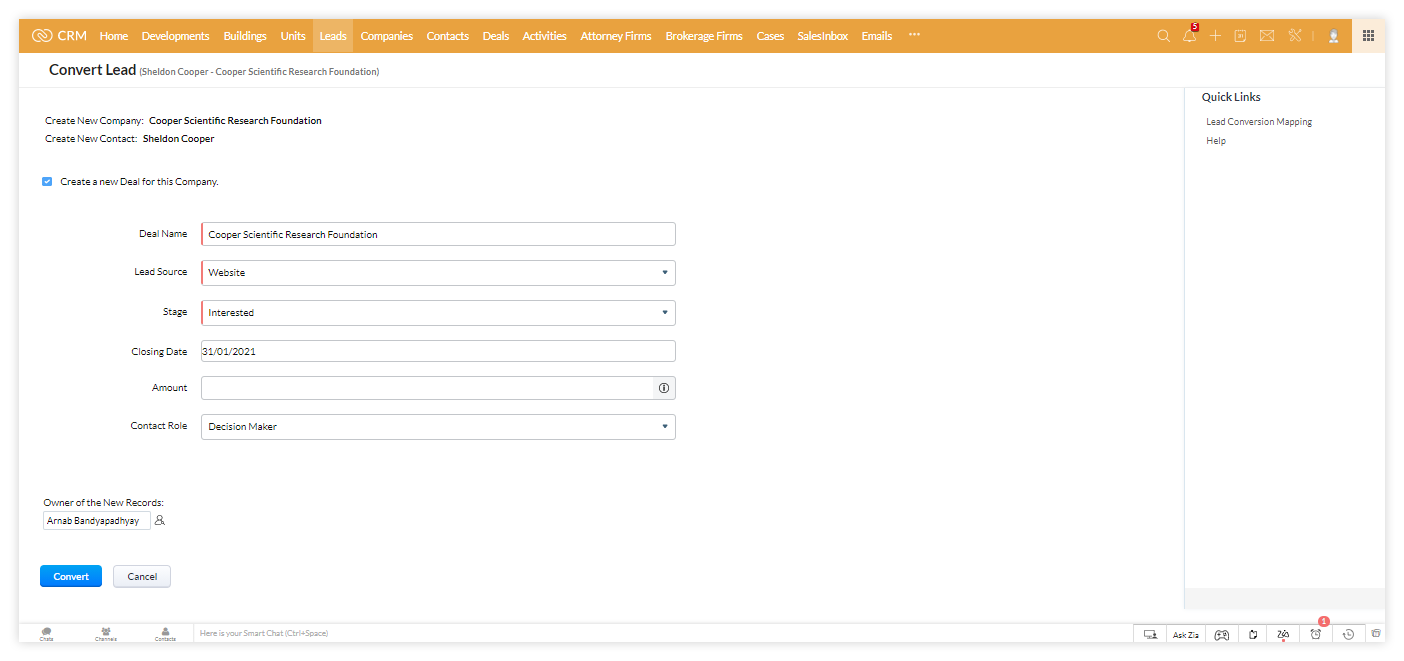This screenshot has width=1404, height=661.
Task: Click the Convert button
Action: (71, 577)
